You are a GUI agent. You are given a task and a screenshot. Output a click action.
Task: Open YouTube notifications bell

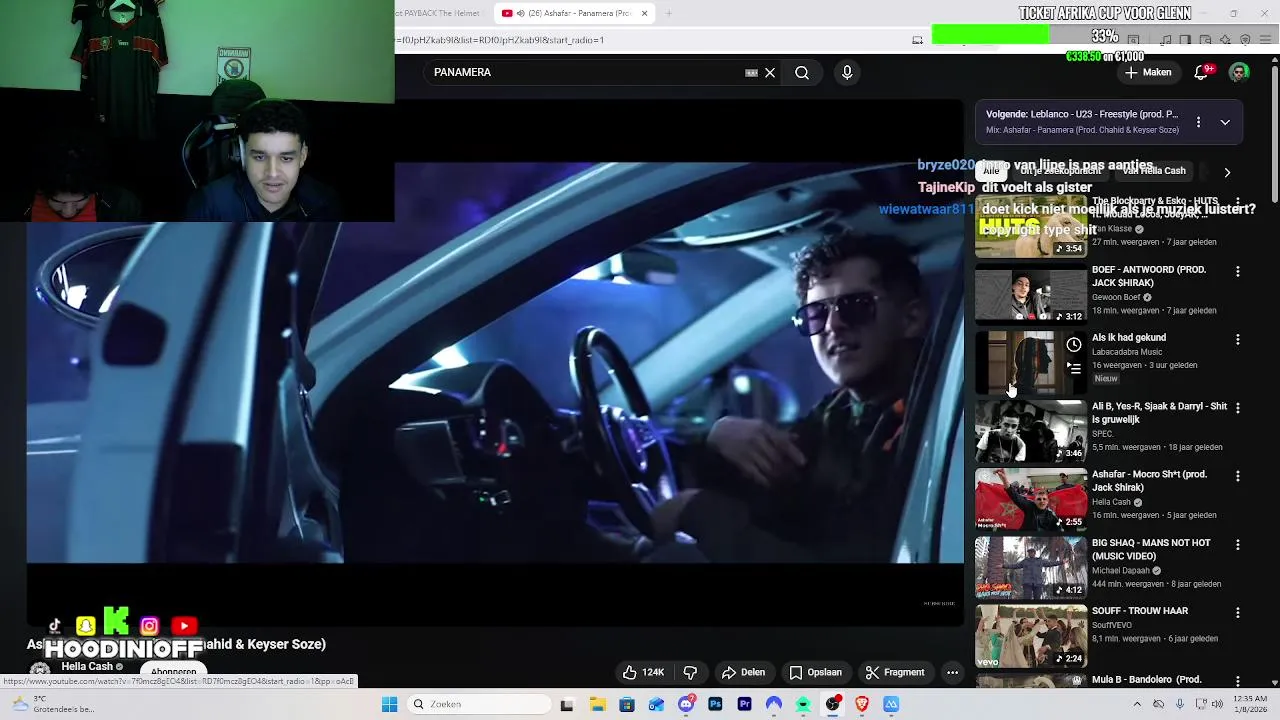[x=1202, y=72]
